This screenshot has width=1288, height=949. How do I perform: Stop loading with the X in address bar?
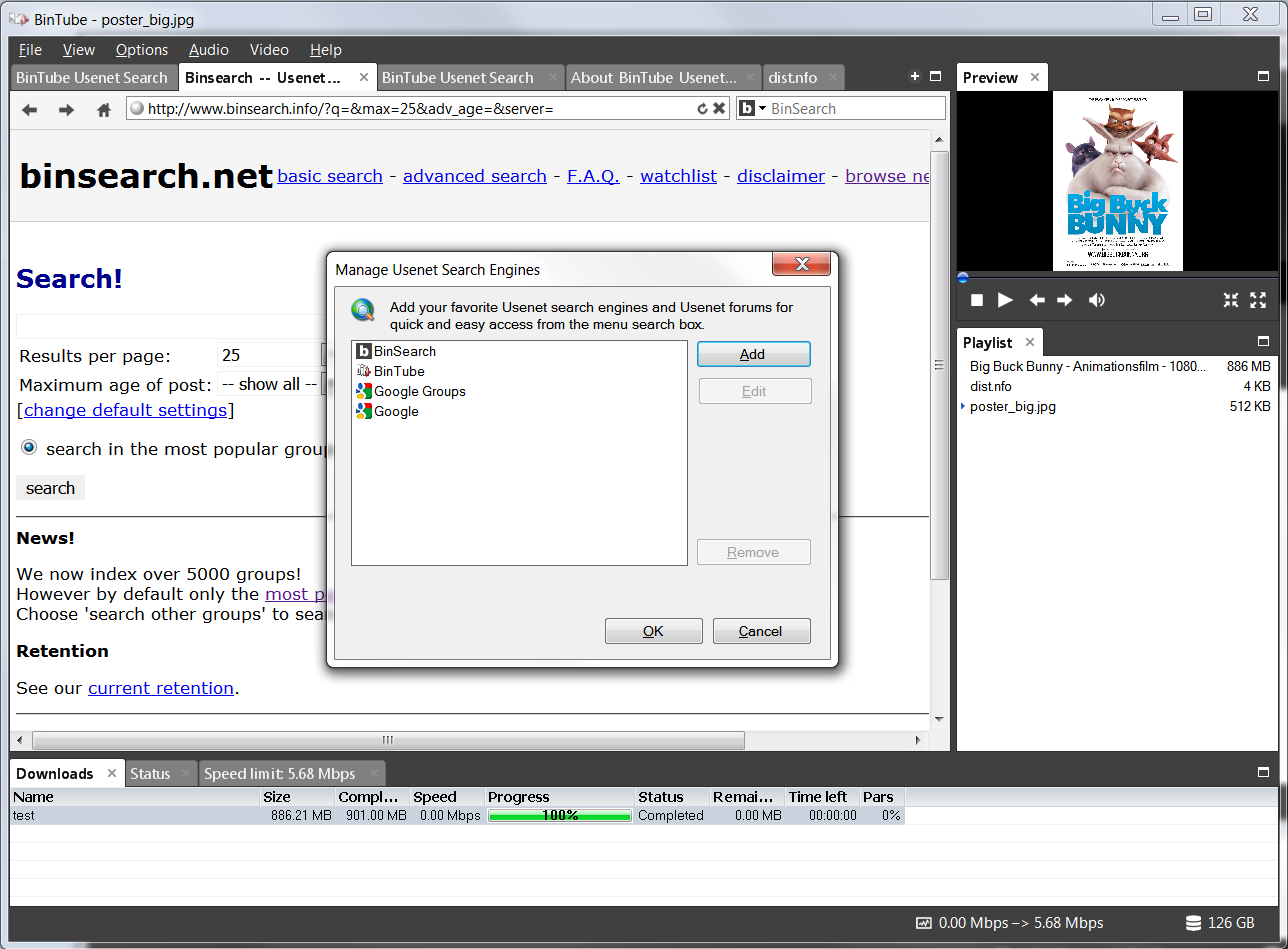click(718, 109)
